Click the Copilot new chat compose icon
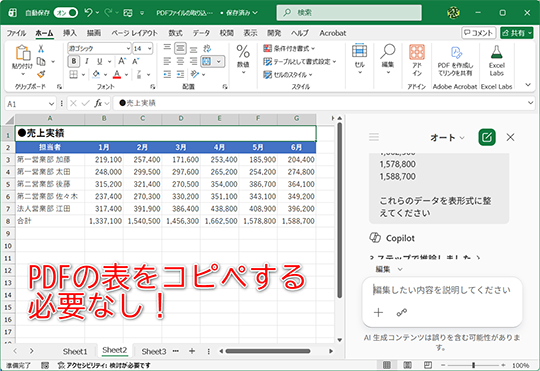The width and height of the screenshot is (540, 371). (487, 137)
